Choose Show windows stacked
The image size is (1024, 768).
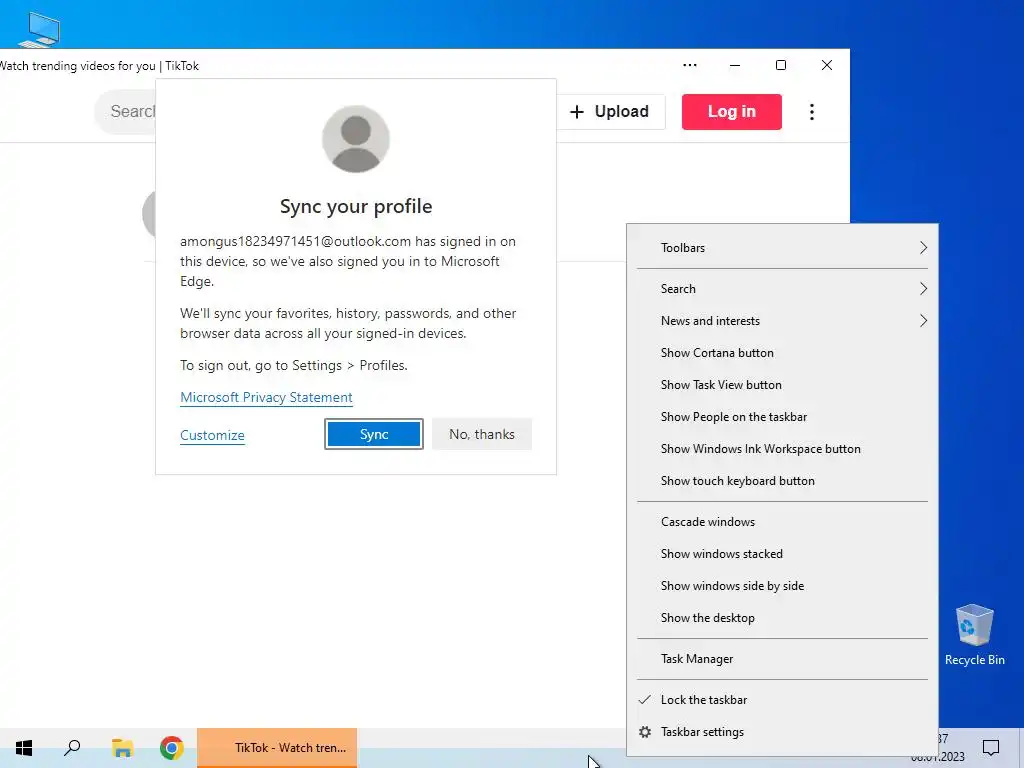pos(782,554)
